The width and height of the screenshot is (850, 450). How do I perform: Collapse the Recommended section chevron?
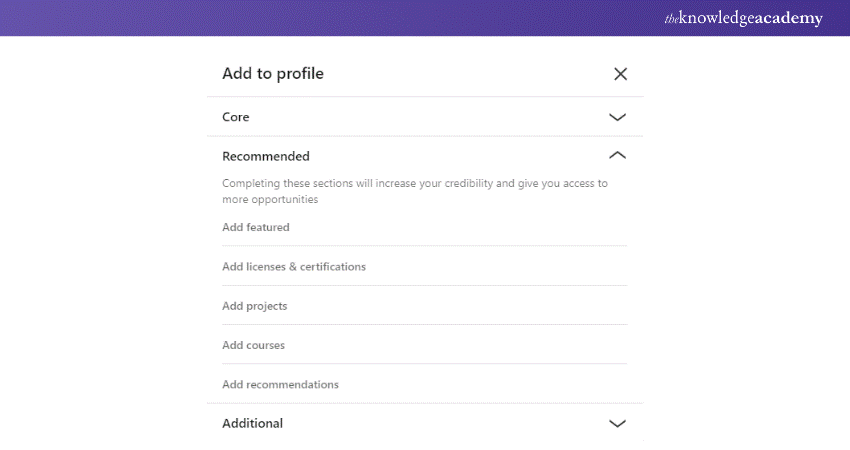pyautogui.click(x=617, y=156)
